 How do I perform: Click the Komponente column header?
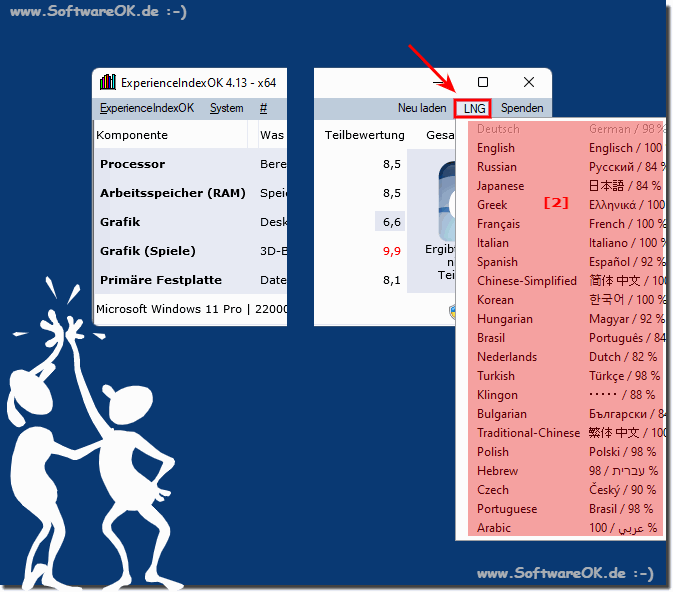coord(170,135)
